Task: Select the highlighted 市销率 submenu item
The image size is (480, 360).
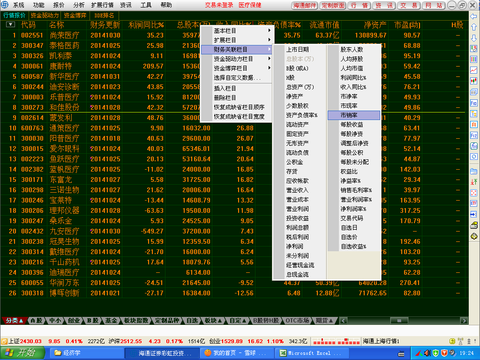Action: click(x=354, y=115)
